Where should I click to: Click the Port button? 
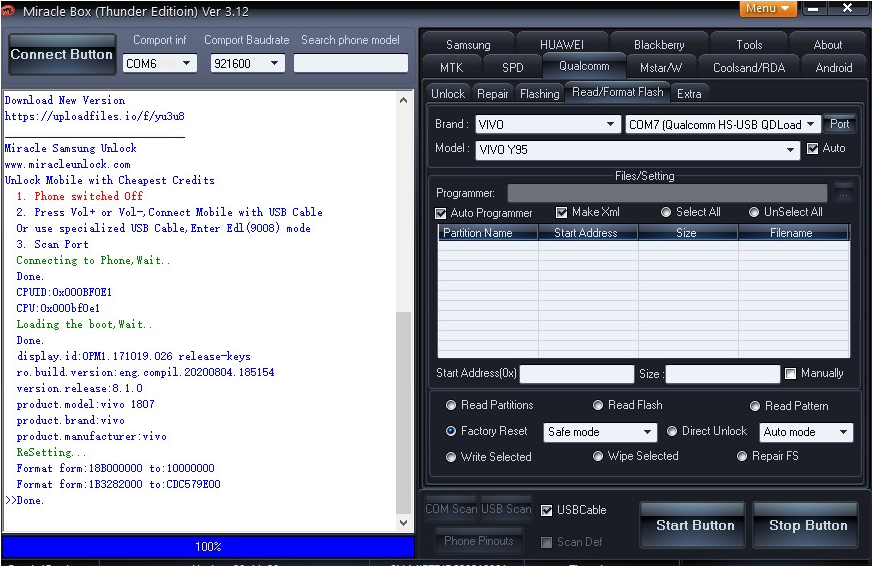point(839,124)
